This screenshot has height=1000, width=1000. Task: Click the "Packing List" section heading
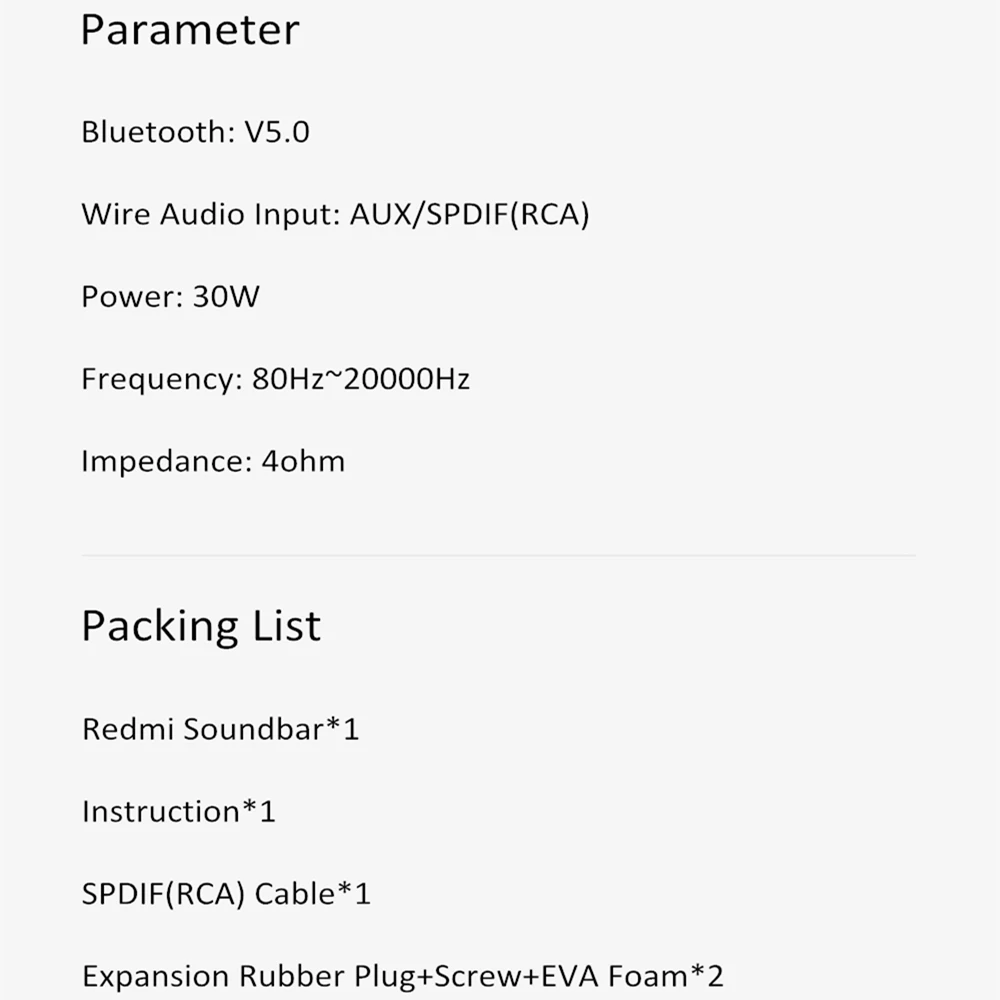pyautogui.click(x=201, y=626)
